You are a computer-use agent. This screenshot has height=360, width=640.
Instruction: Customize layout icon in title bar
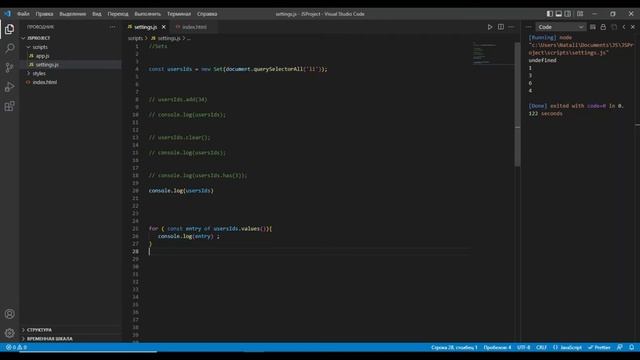click(580, 13)
